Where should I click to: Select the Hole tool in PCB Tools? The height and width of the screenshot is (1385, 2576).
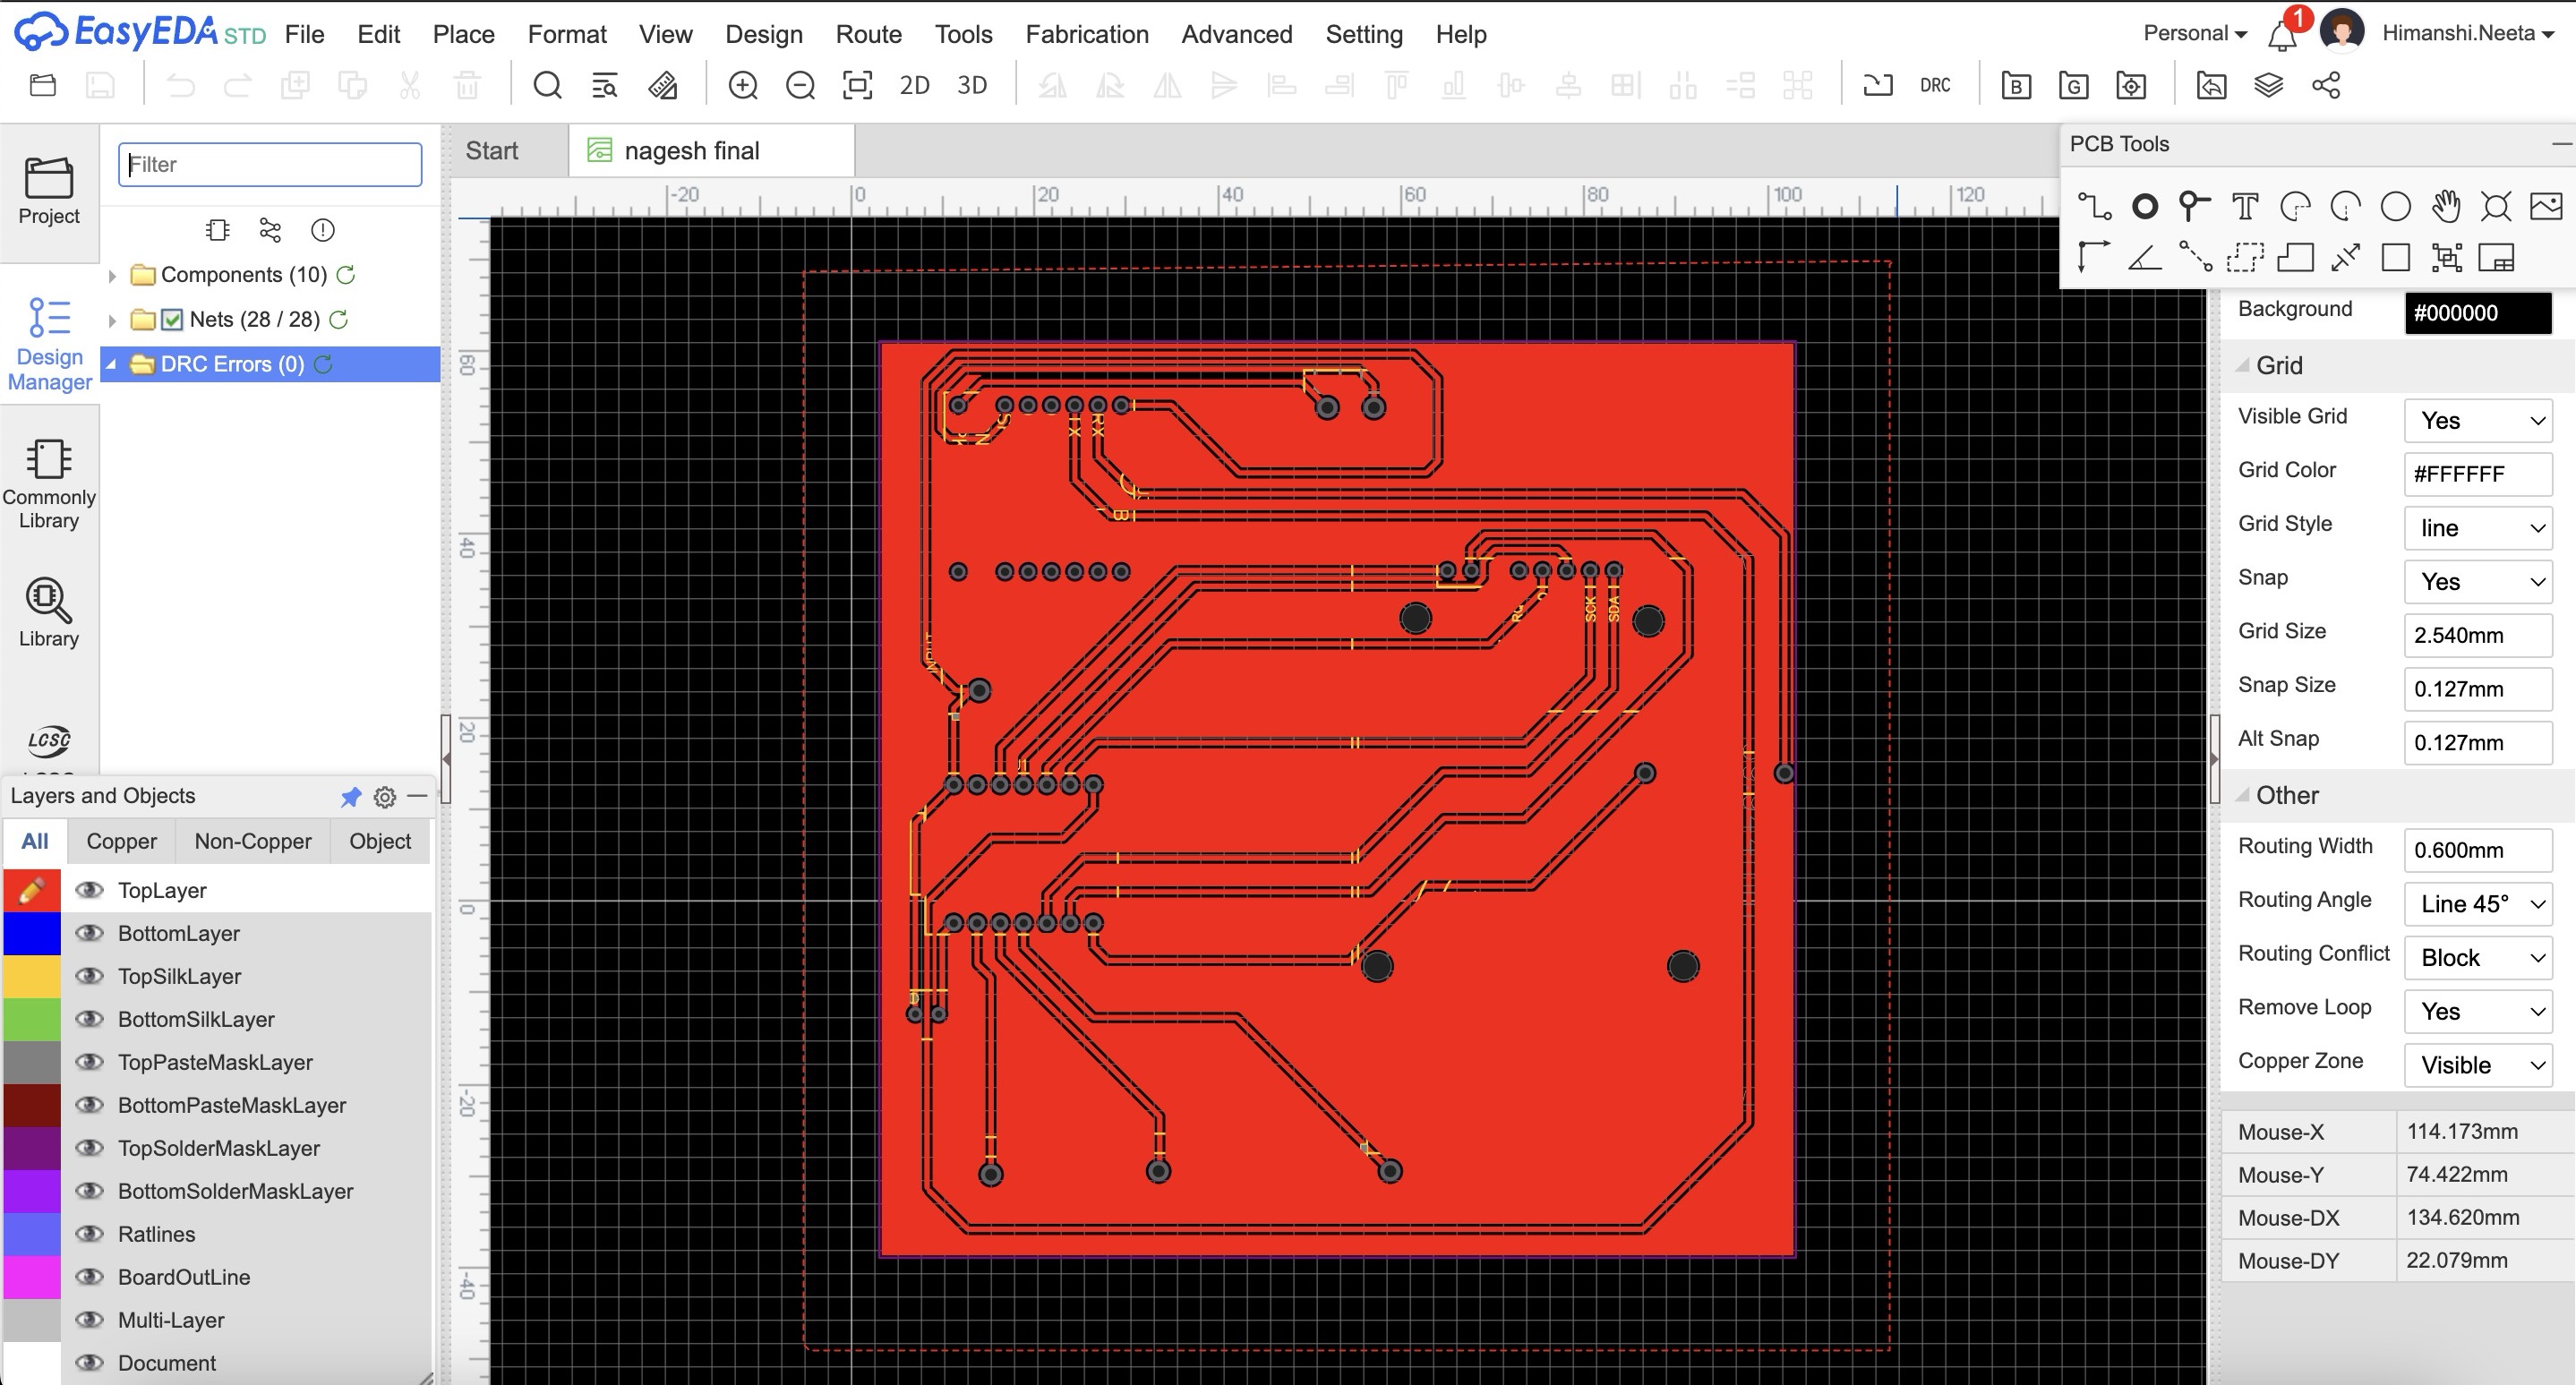coord(2496,207)
